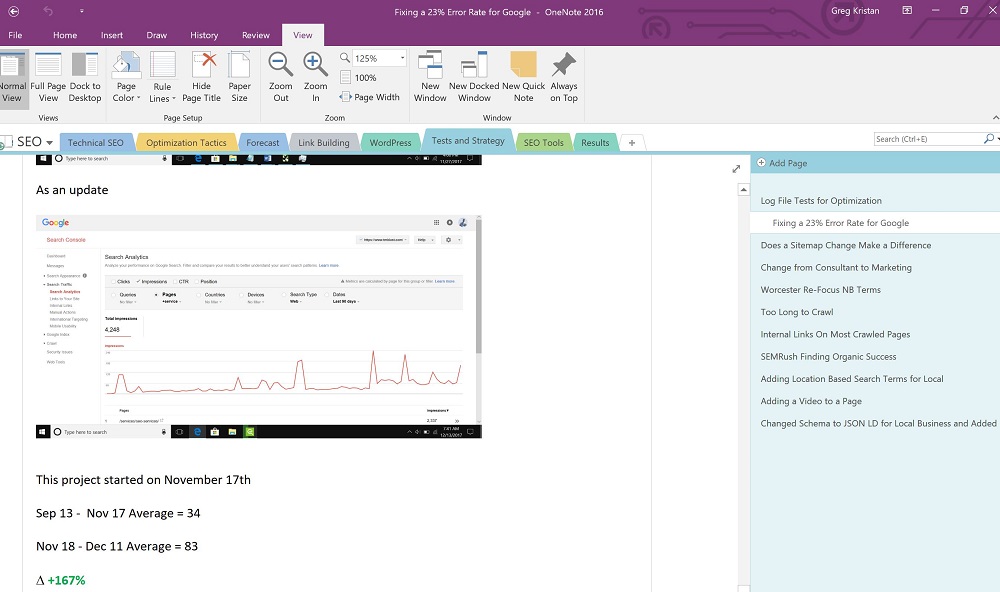Click the Undo arrow in title bar
1000x592 pixels.
48,11
